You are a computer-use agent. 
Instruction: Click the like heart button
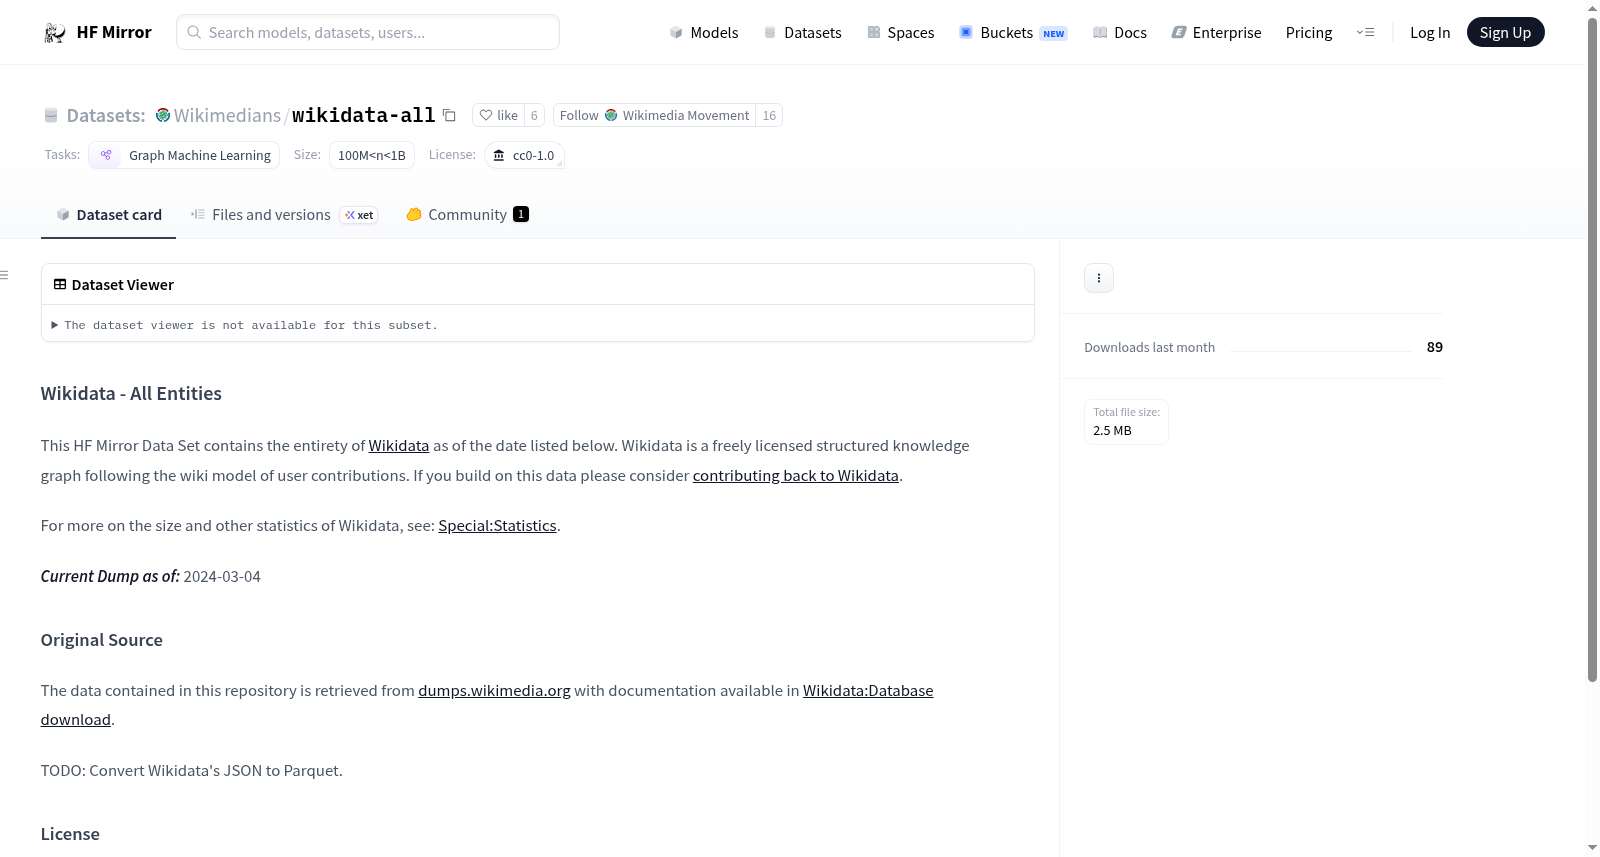click(498, 116)
